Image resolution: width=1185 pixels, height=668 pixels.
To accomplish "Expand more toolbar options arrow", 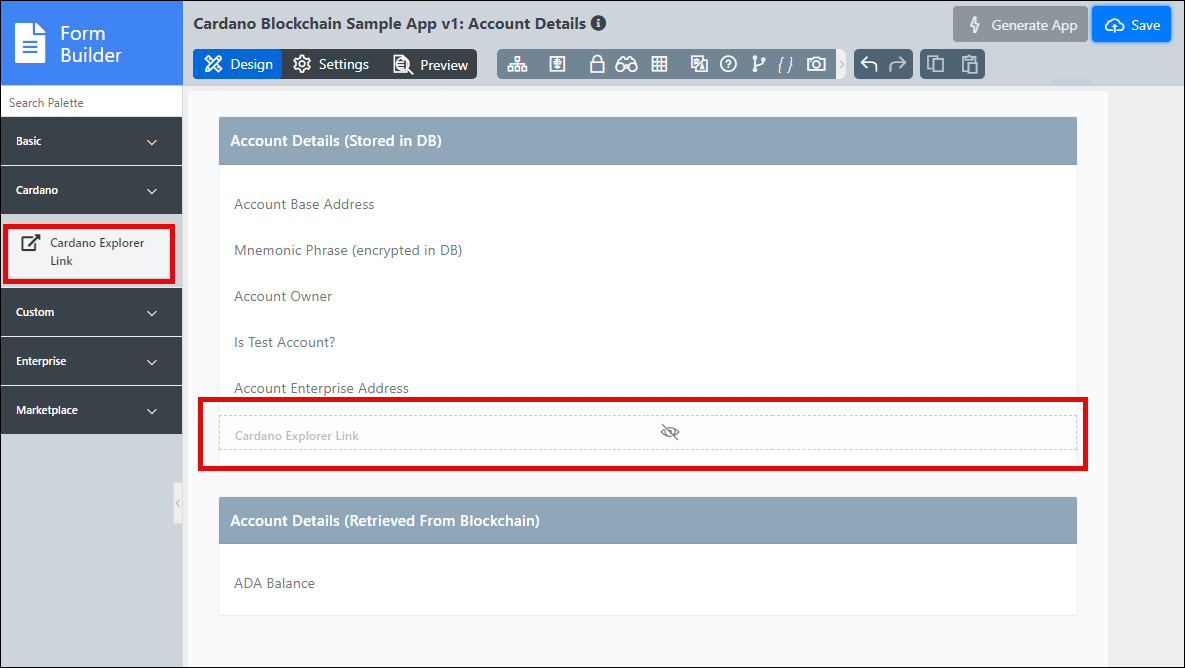I will [841, 64].
